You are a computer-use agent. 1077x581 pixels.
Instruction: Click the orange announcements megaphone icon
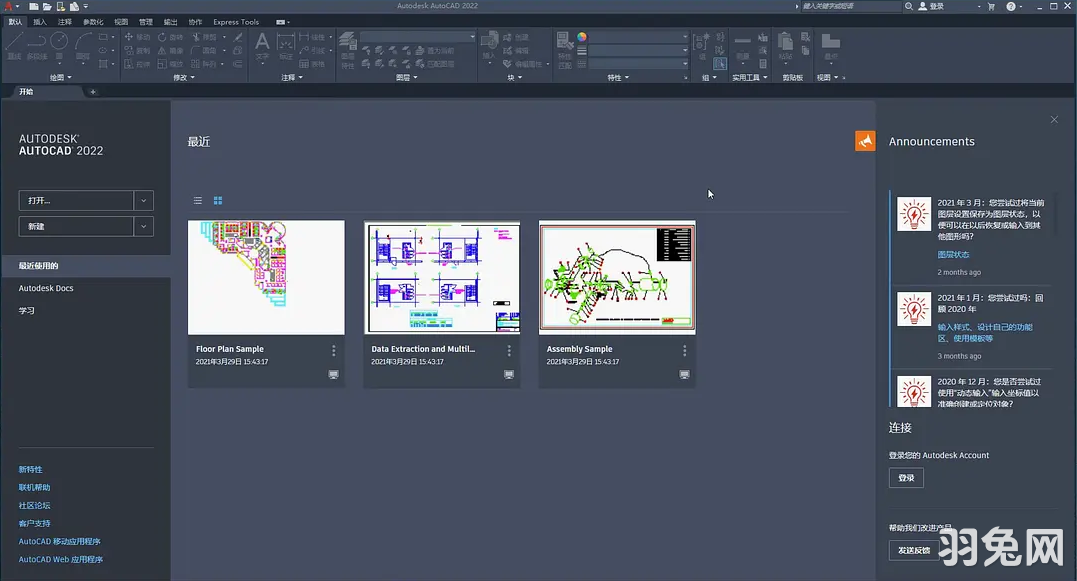pos(865,141)
